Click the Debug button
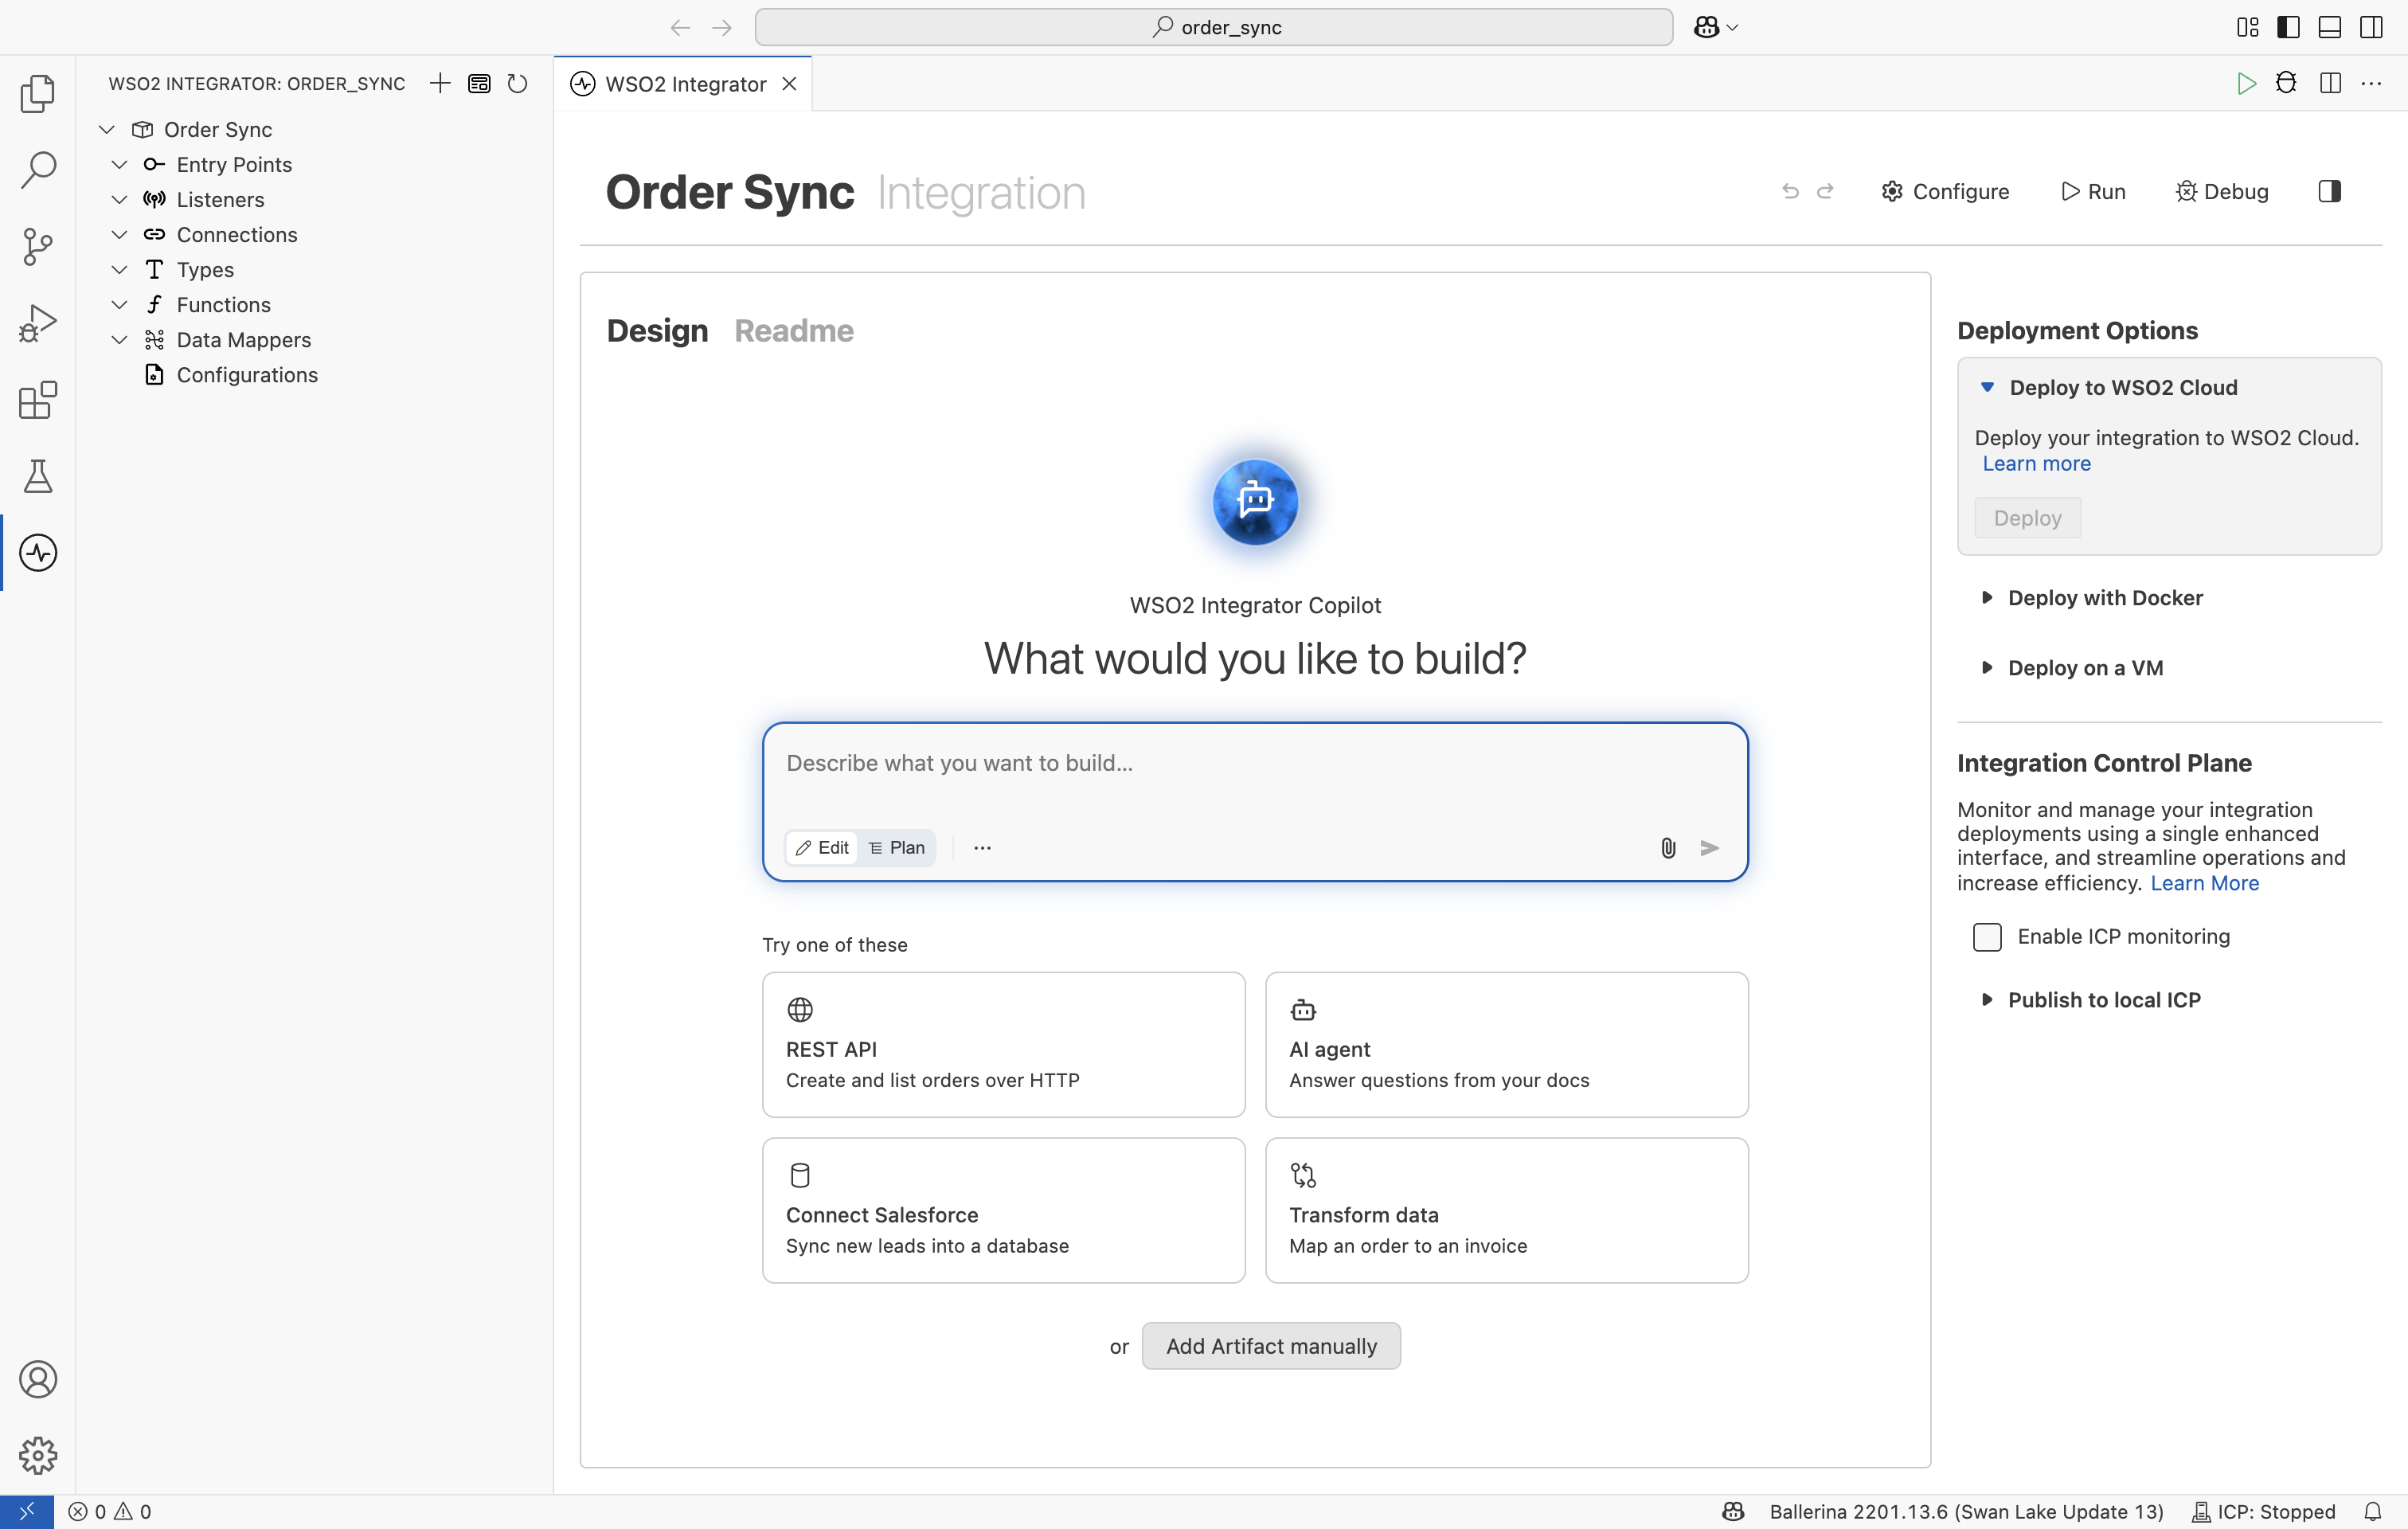Image resolution: width=2408 pixels, height=1529 pixels. tap(2222, 191)
